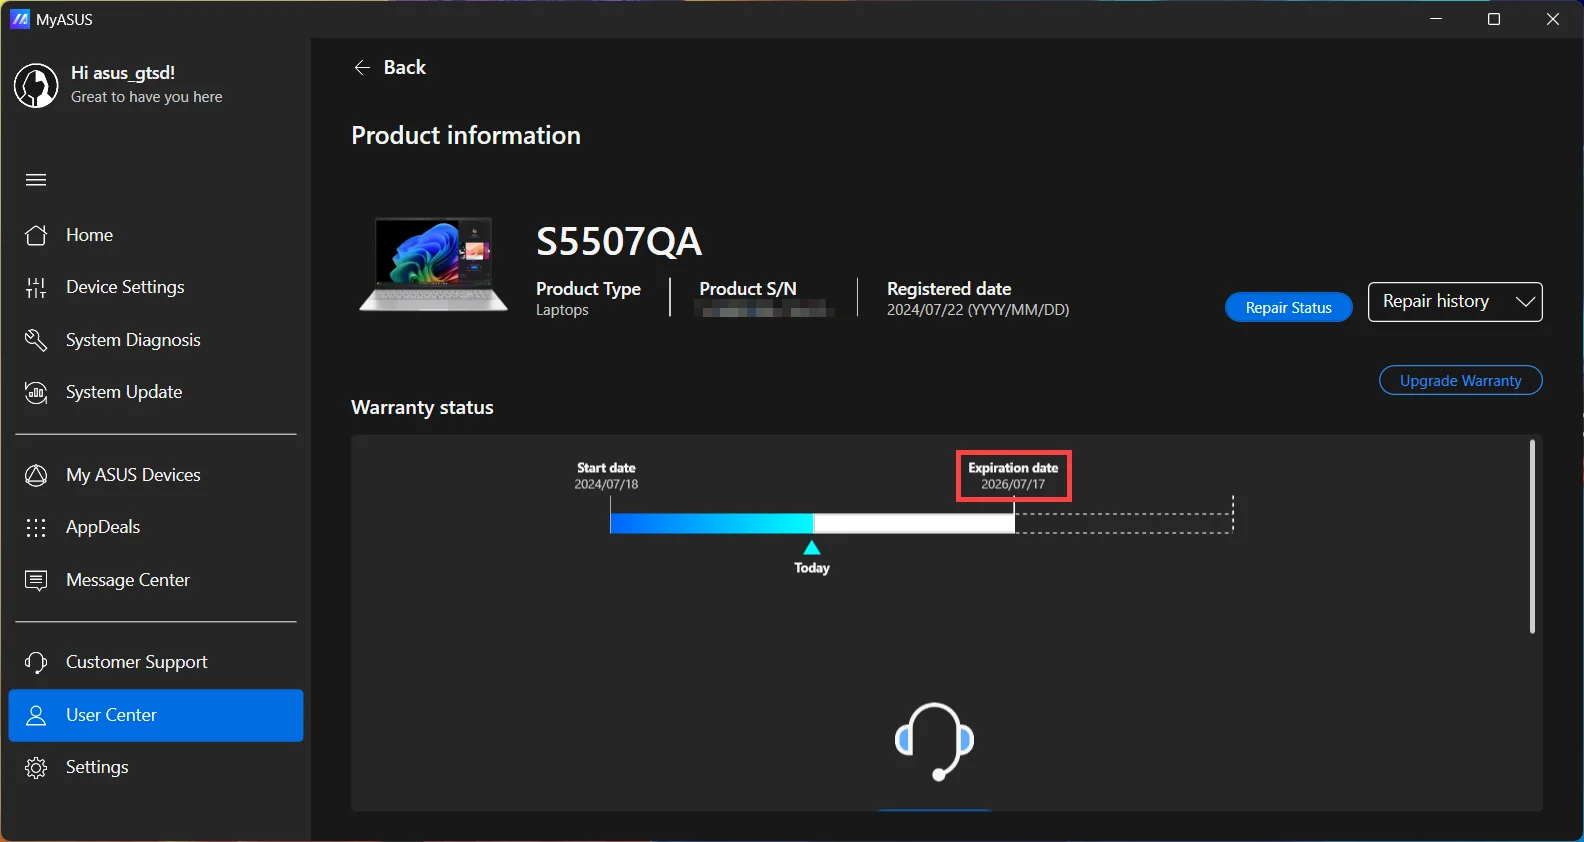Image resolution: width=1584 pixels, height=842 pixels.
Task: Click the large headset support icon
Action: pos(935,741)
